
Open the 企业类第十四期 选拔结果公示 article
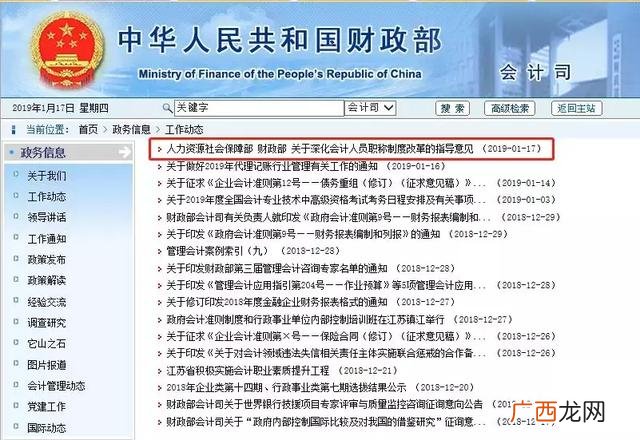tap(286, 387)
